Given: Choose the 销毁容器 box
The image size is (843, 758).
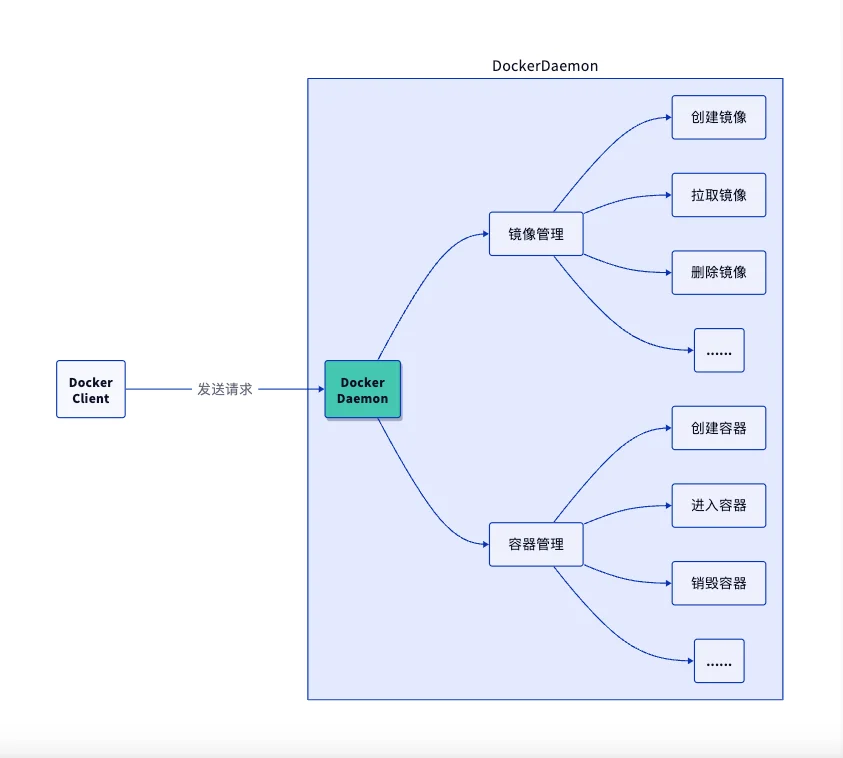Looking at the screenshot, I should (x=718, y=583).
